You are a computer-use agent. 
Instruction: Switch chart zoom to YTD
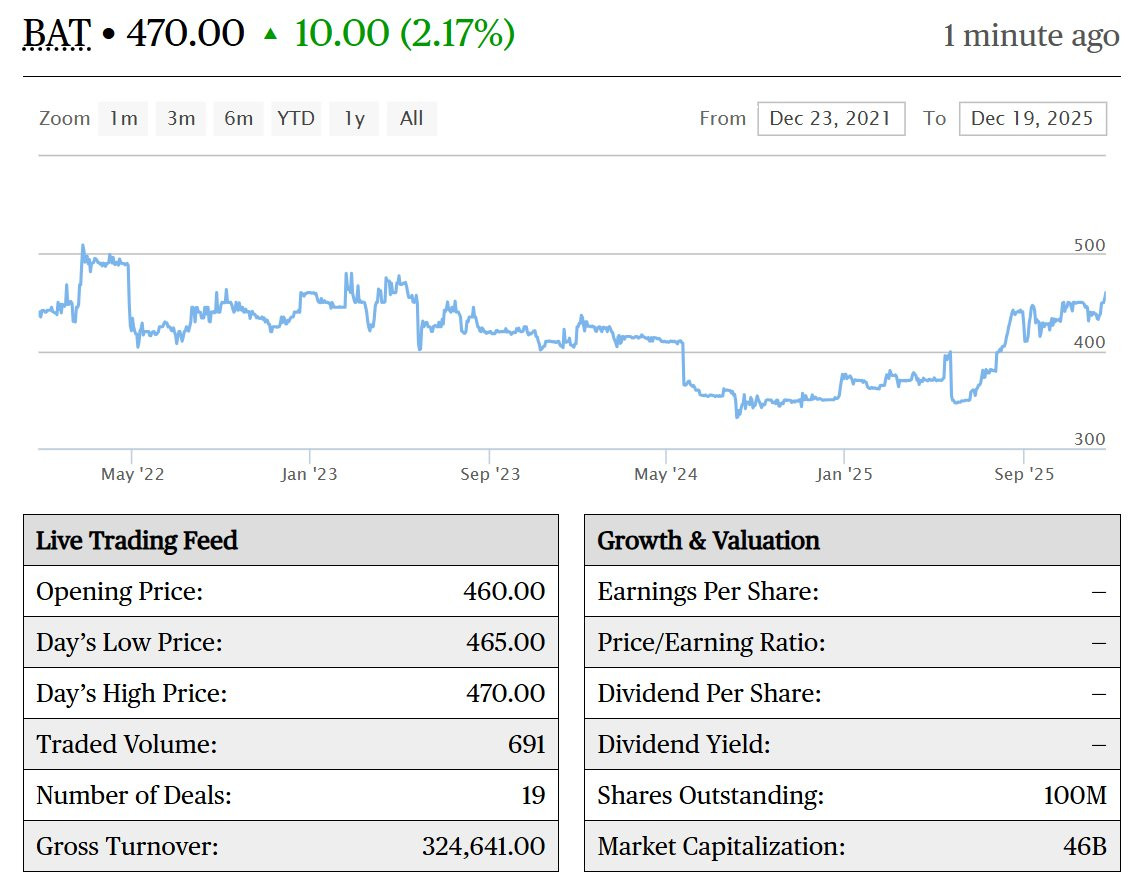coord(296,119)
